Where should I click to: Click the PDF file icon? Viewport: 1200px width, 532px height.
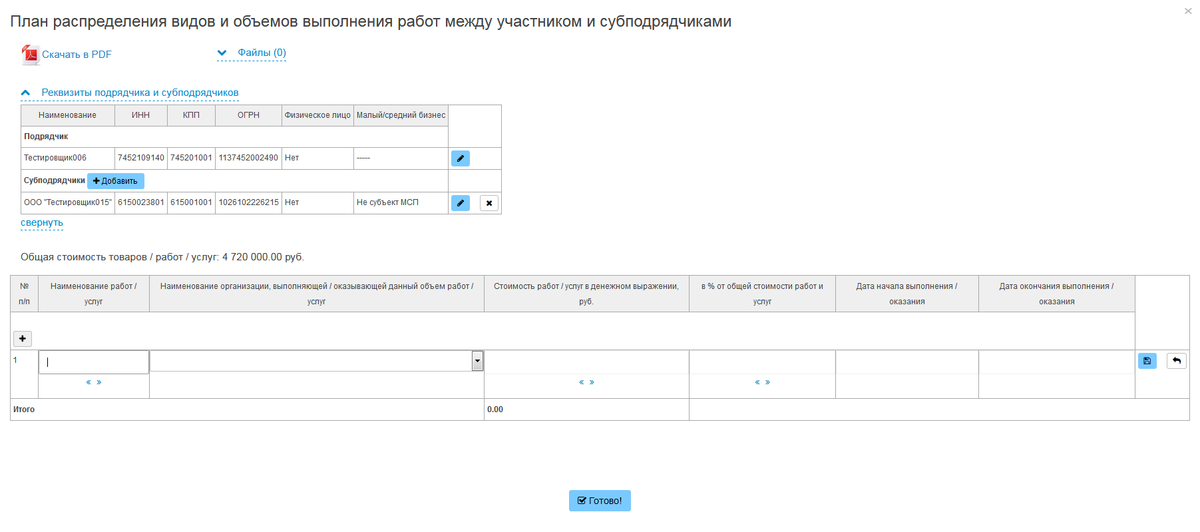(30, 54)
